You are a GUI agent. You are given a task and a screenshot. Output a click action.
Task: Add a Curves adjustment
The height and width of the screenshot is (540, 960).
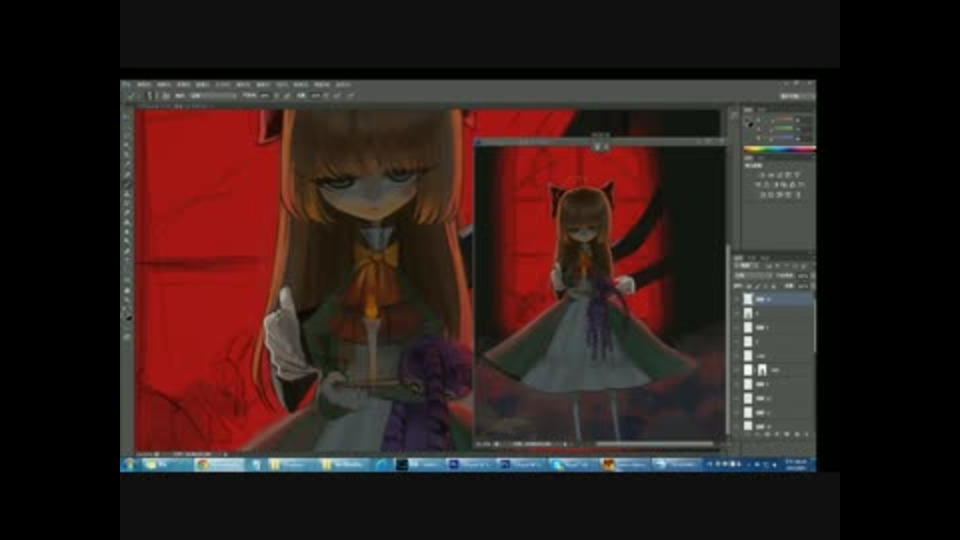click(779, 176)
